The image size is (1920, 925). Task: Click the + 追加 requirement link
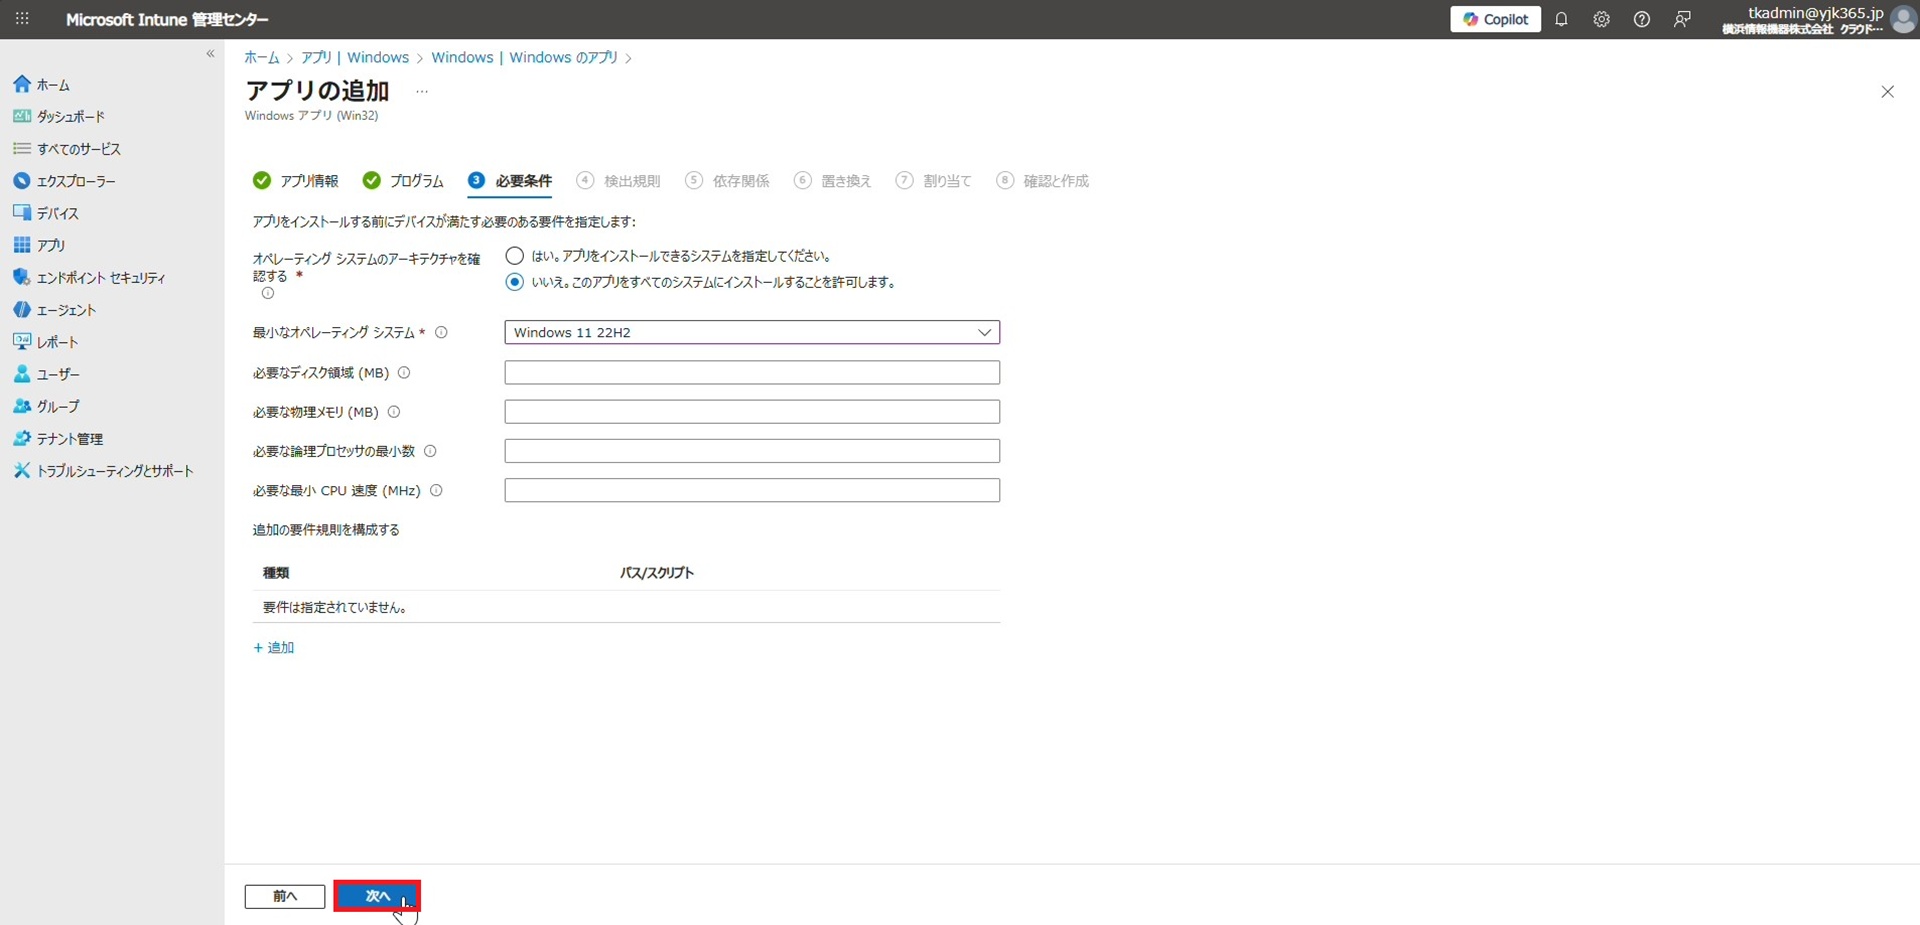(x=274, y=648)
